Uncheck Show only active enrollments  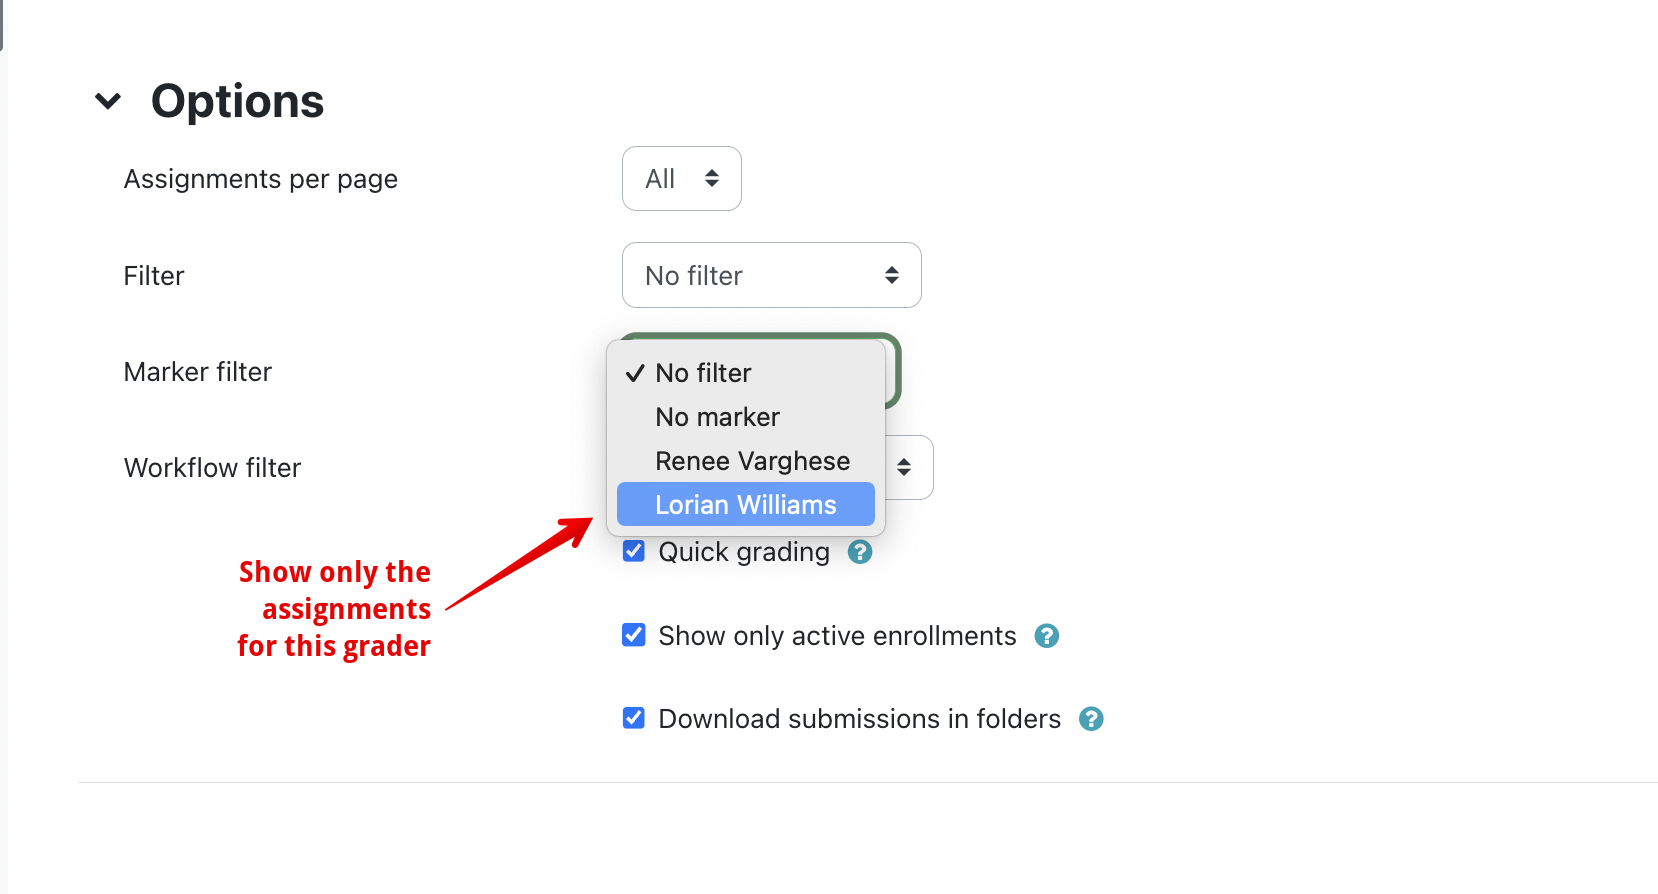(634, 635)
